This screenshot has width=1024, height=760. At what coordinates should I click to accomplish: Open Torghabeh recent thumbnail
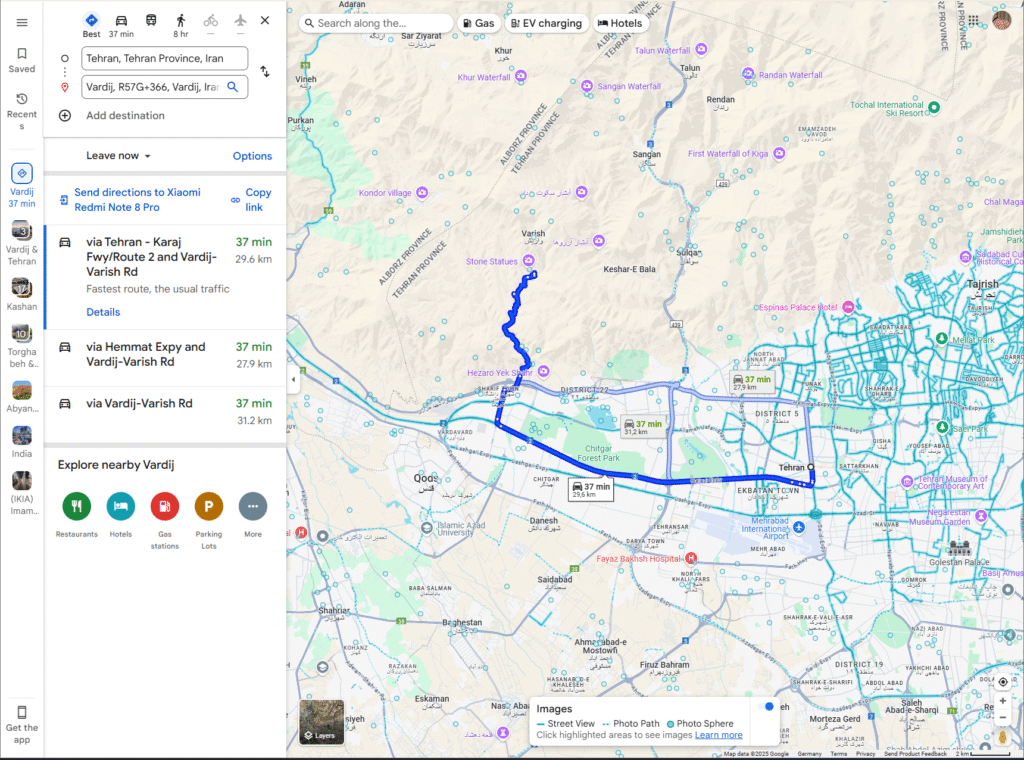tap(22, 346)
